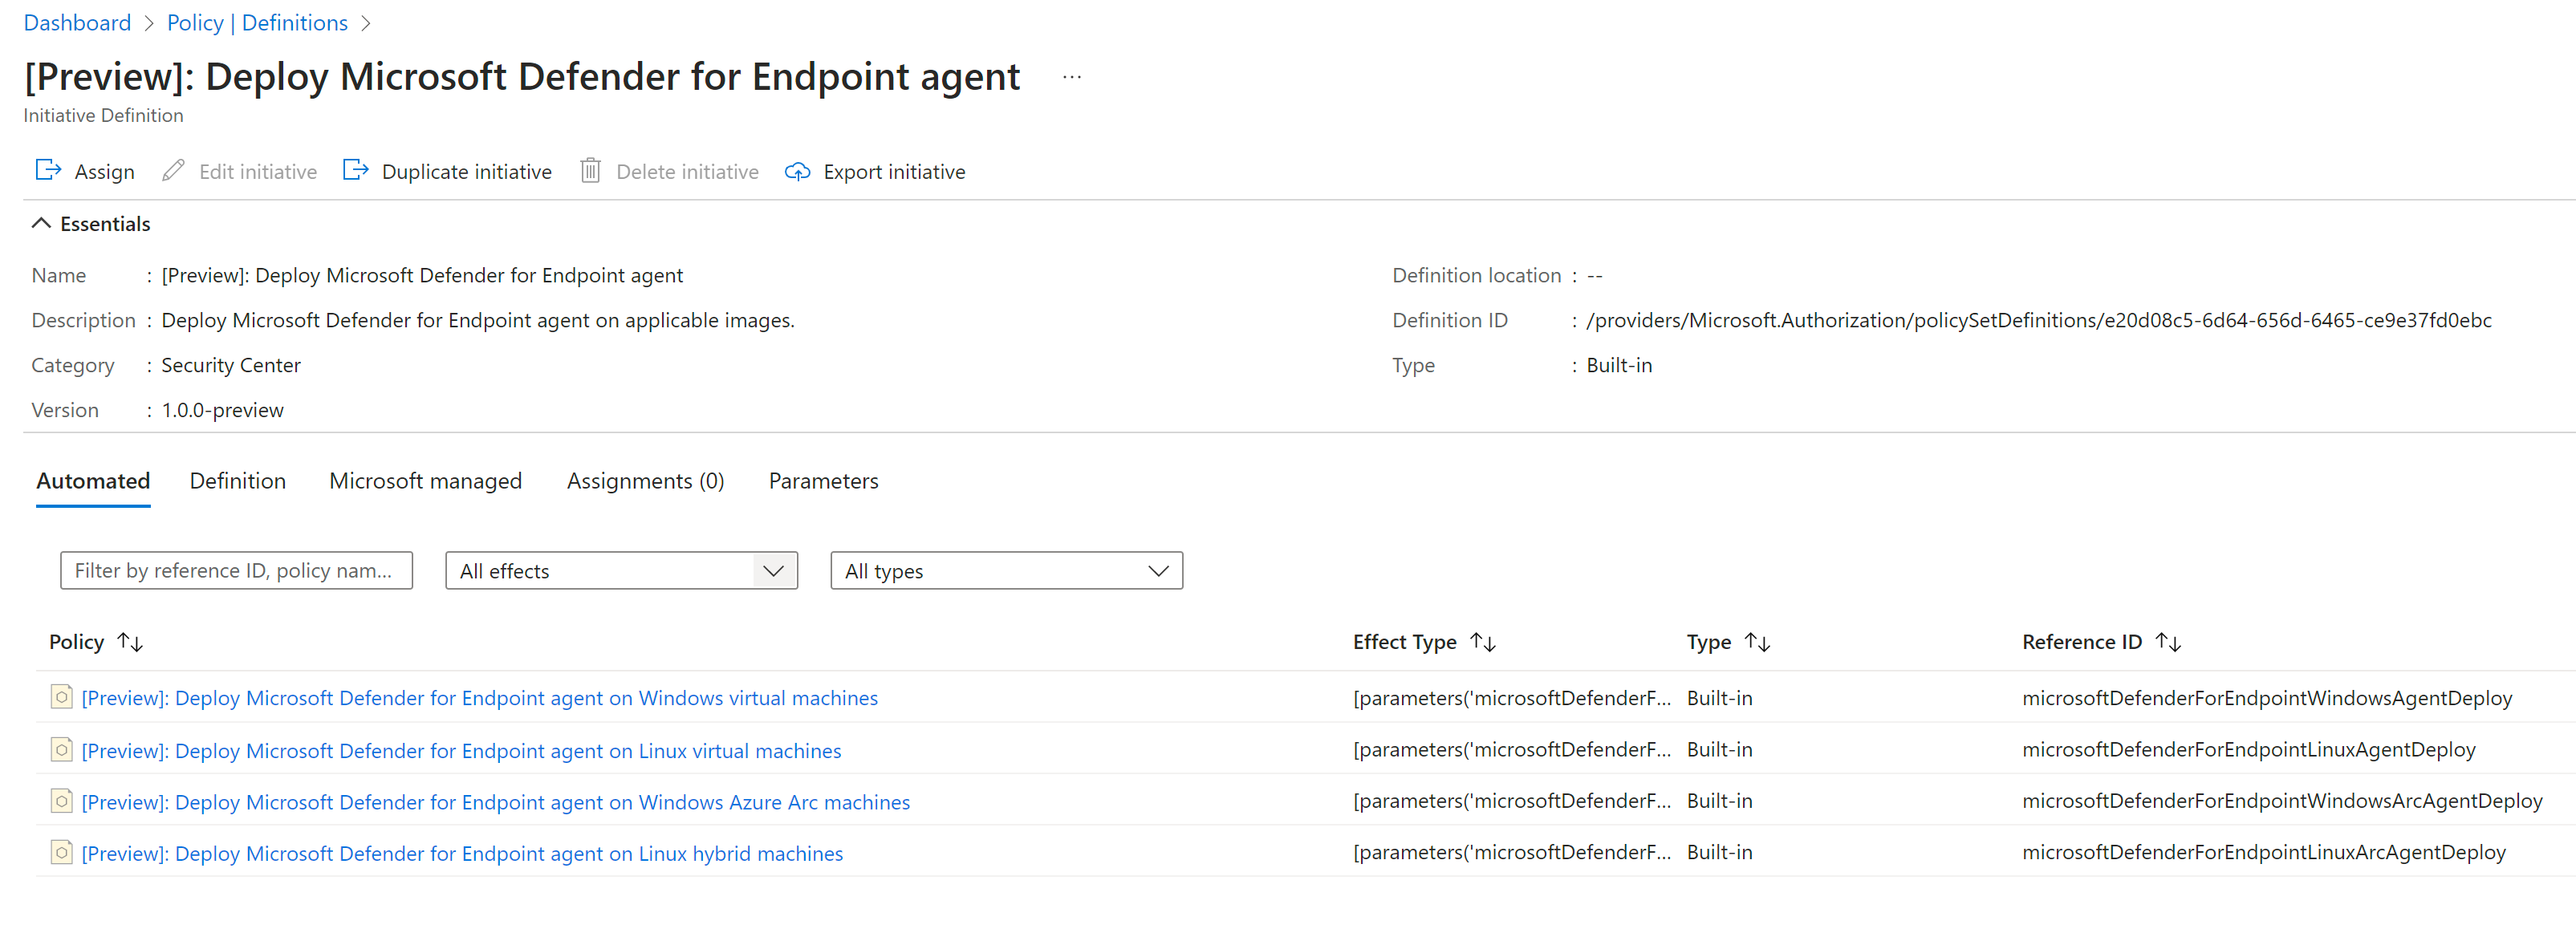2576x929 pixels.
Task: Click Duplicate initiative button label
Action: [x=466, y=172]
